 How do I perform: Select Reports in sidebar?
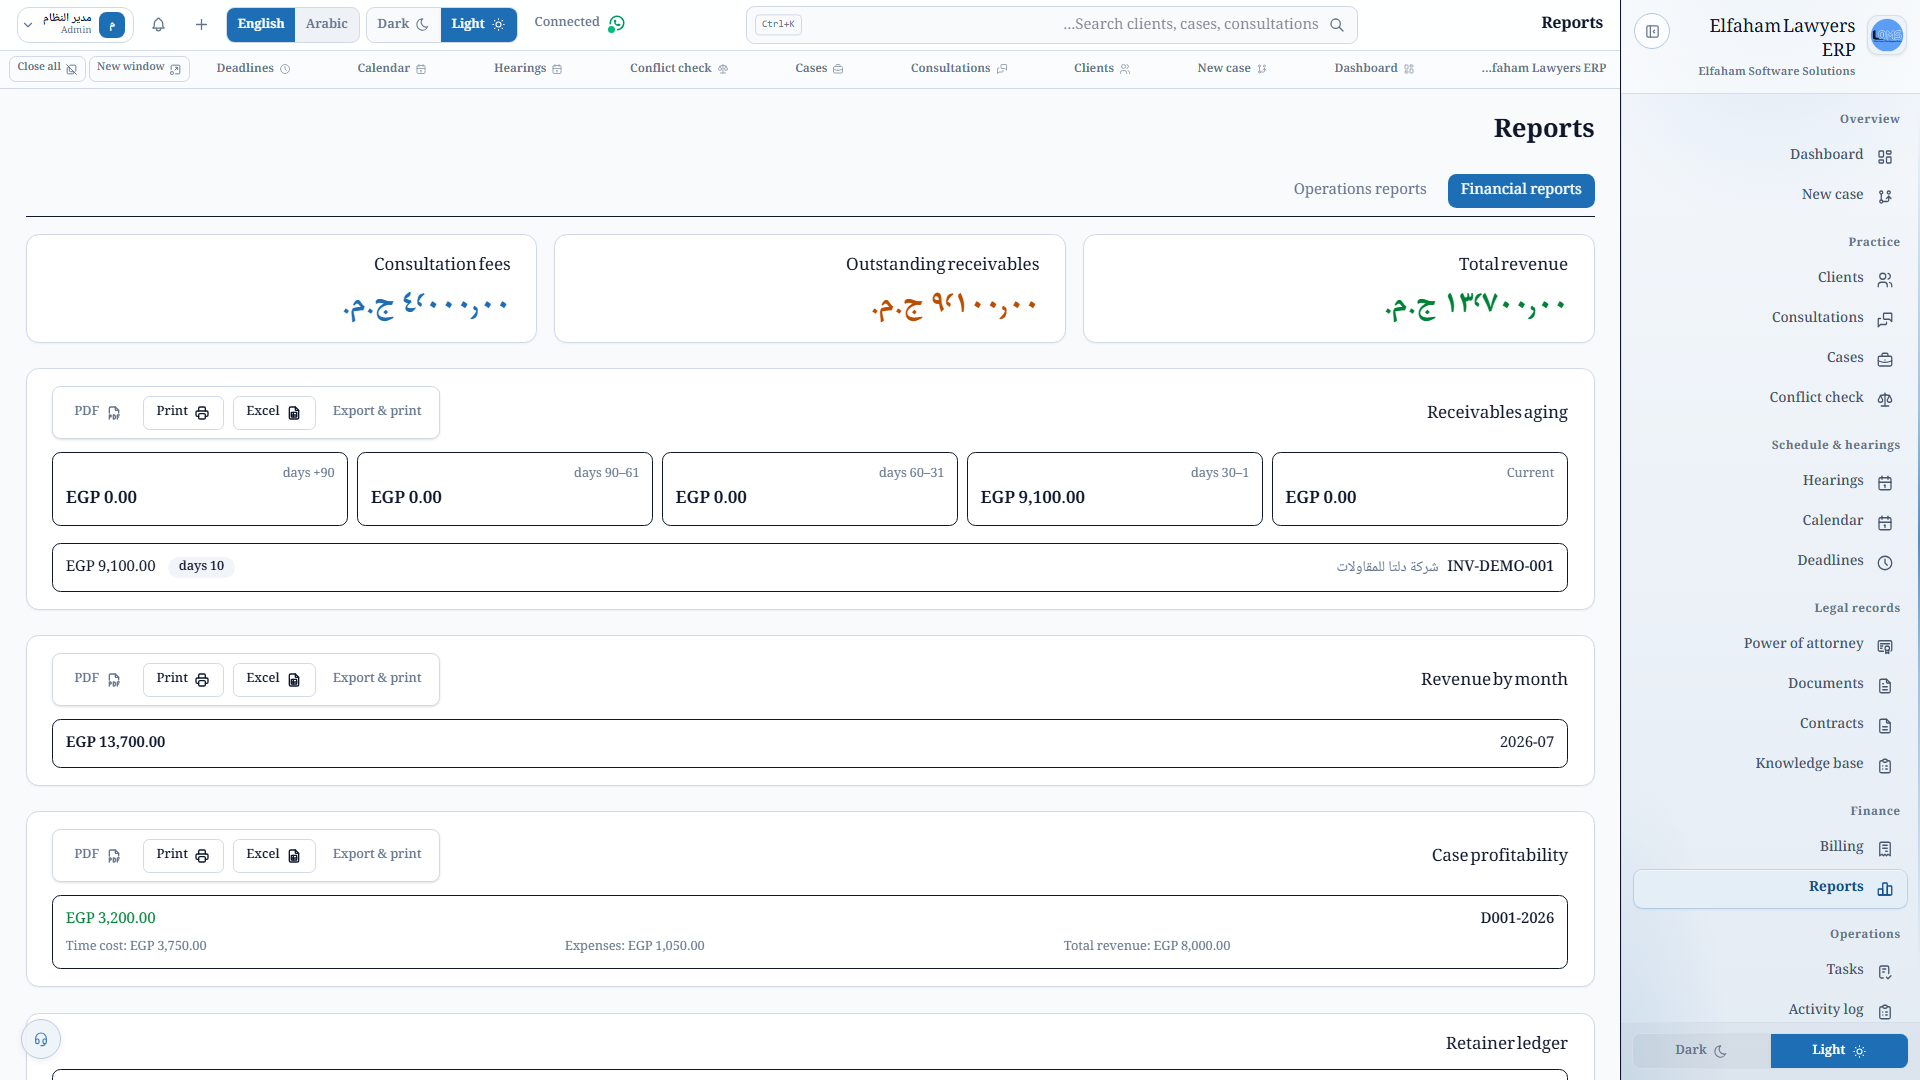(1771, 888)
